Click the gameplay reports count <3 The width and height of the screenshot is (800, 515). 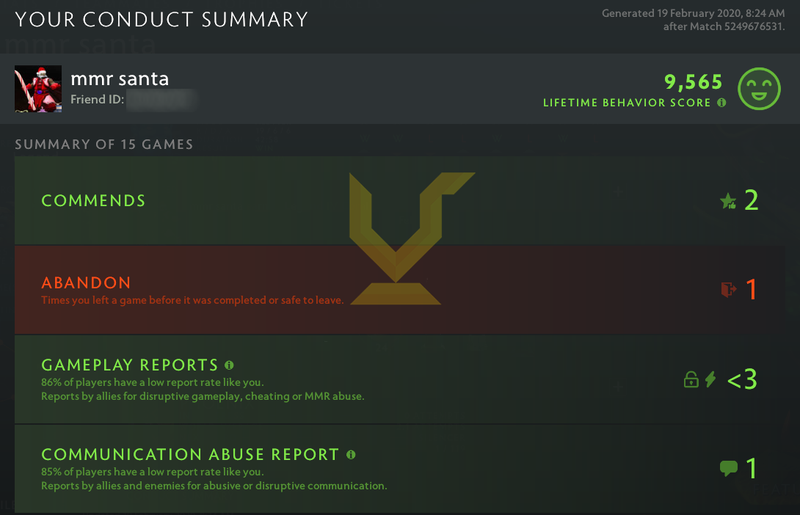742,379
